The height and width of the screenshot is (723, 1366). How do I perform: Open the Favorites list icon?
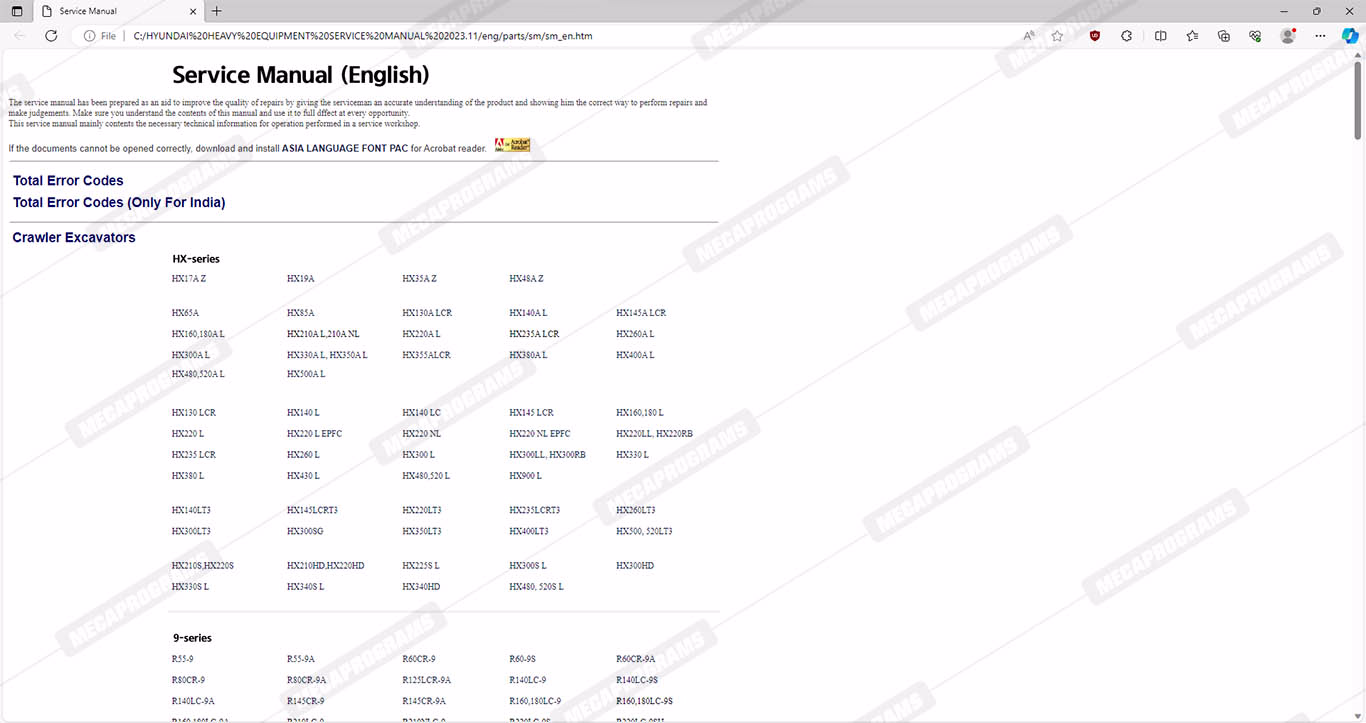1192,36
